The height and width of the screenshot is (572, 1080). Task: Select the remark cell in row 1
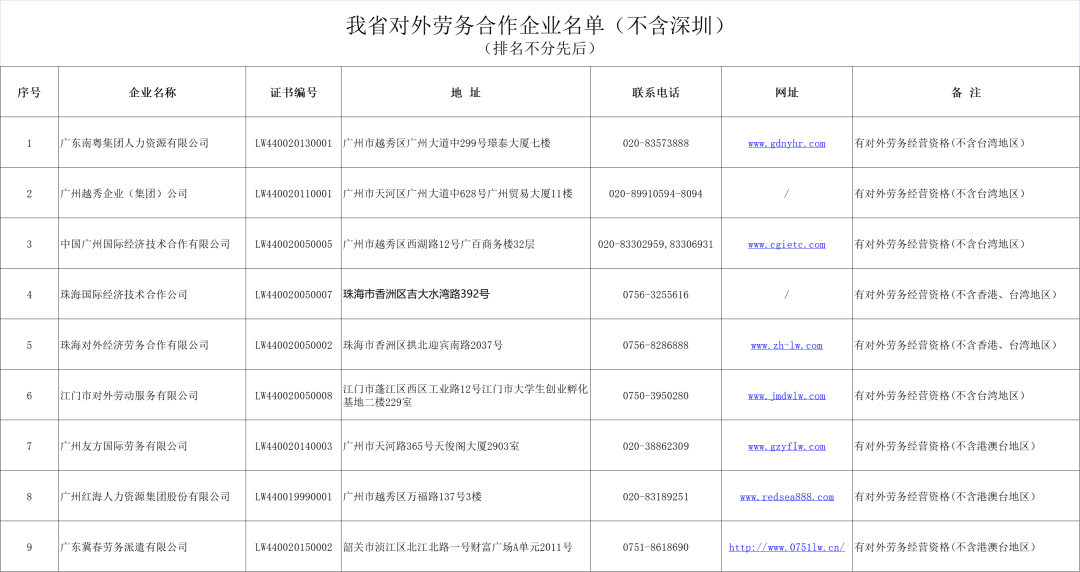966,143
